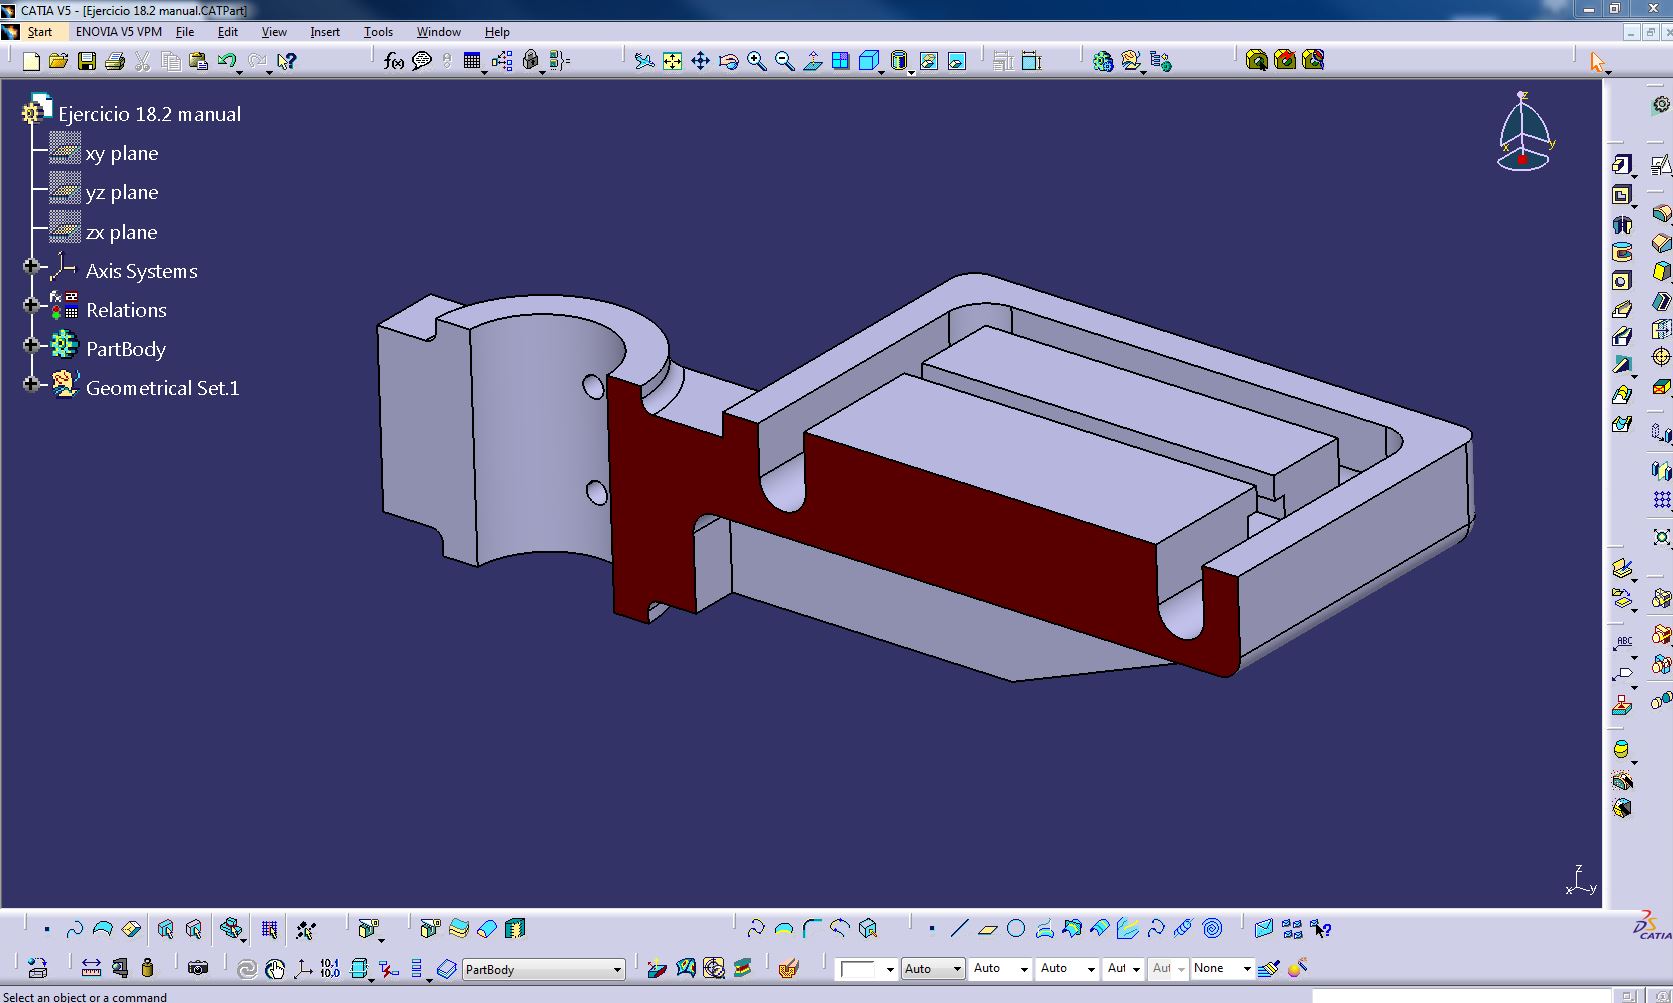This screenshot has width=1673, height=1003.
Task: Open the color dropdown in graphic properties
Action: click(x=889, y=969)
